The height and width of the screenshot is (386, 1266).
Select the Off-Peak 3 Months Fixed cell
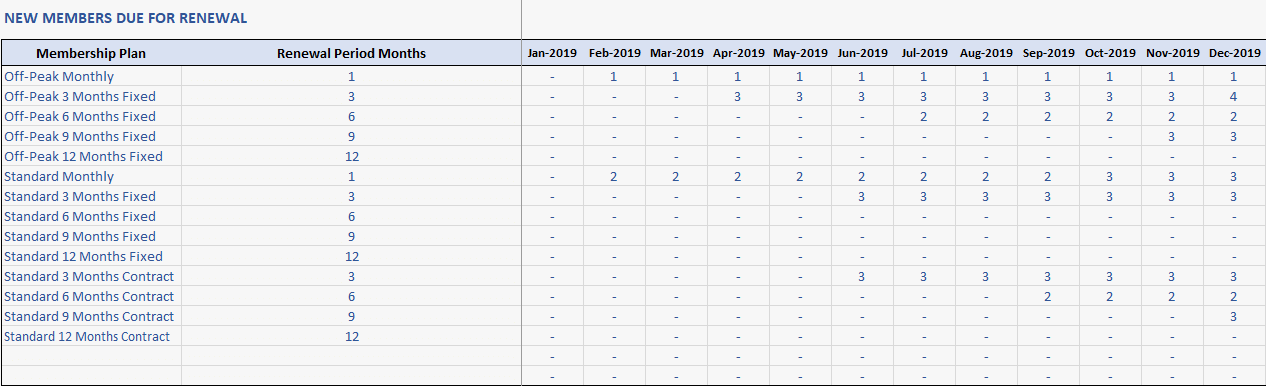click(x=91, y=96)
